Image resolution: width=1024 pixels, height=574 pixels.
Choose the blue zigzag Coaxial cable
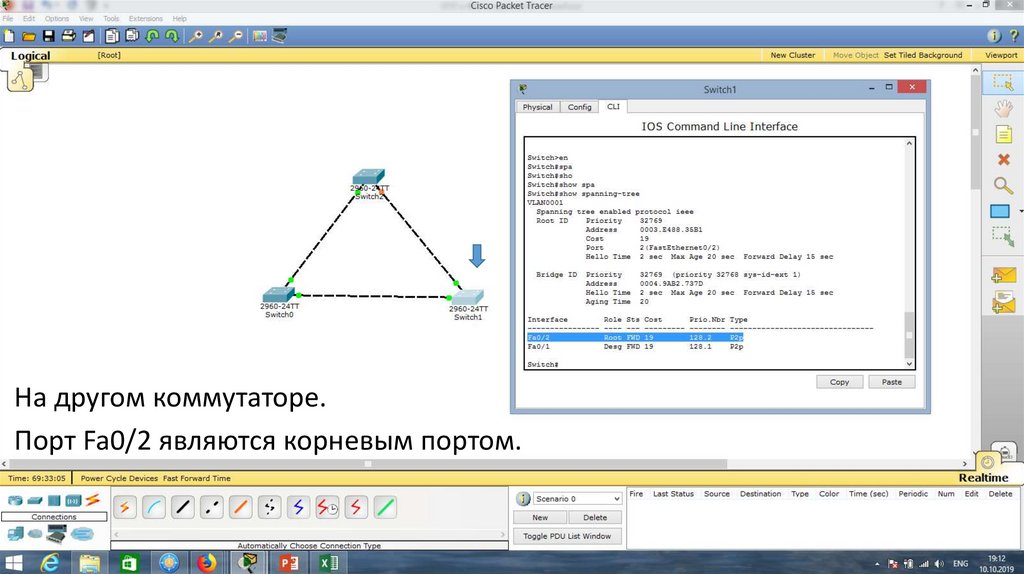pyautogui.click(x=298, y=507)
